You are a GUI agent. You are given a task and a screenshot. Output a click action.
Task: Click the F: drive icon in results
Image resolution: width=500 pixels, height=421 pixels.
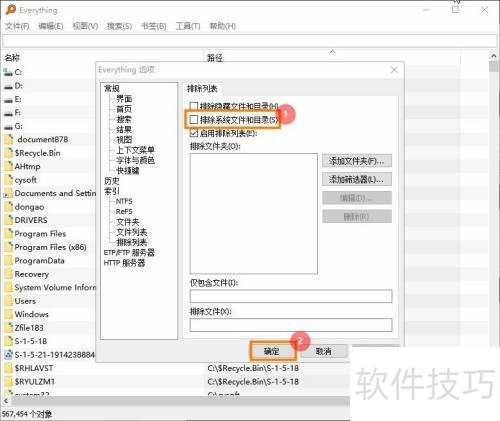click(x=8, y=113)
